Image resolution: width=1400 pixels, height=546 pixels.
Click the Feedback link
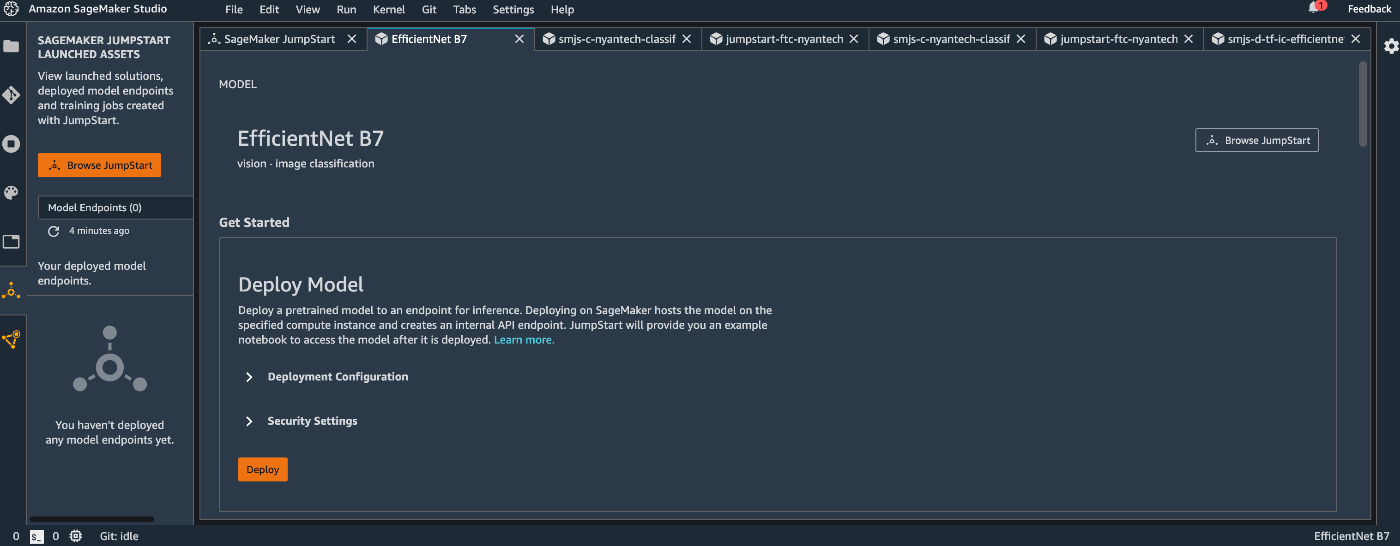click(1369, 9)
